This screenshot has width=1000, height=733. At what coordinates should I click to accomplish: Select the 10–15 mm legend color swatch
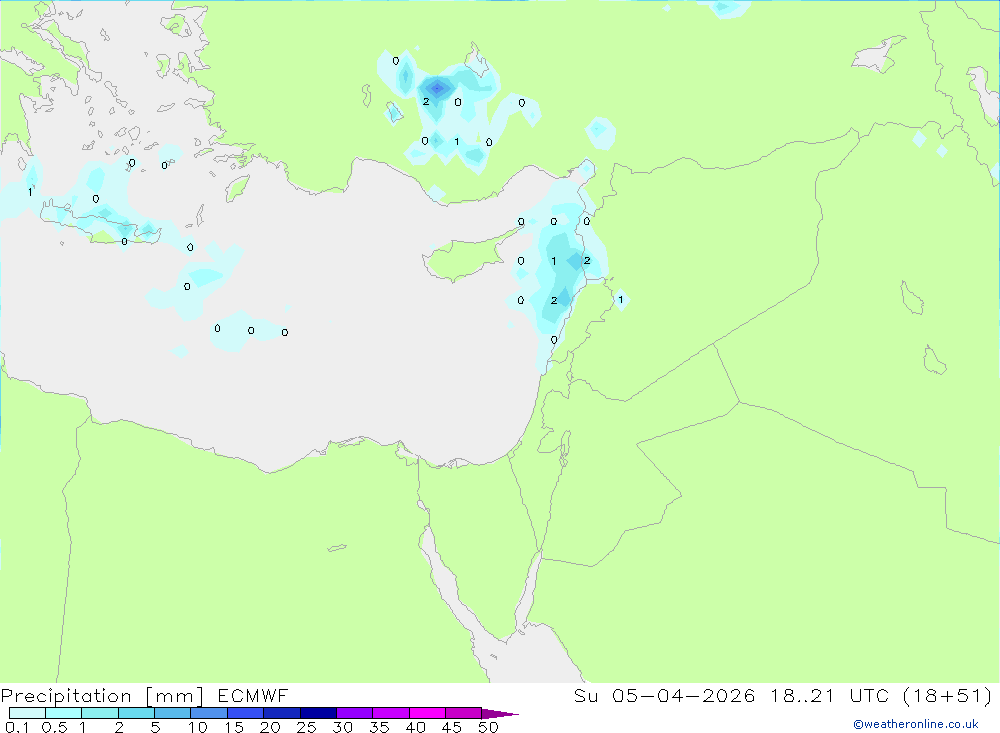(x=209, y=713)
